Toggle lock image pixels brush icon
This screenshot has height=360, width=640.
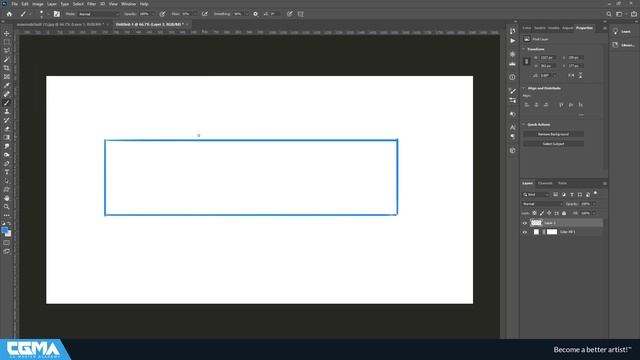click(x=542, y=213)
